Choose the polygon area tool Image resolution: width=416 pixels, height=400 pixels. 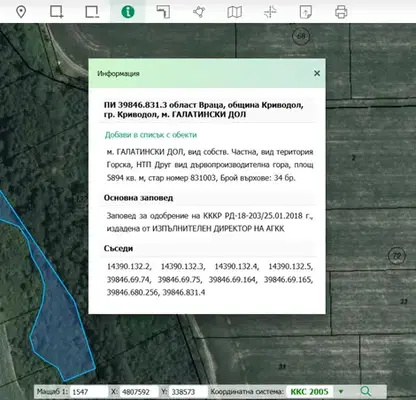click(199, 12)
